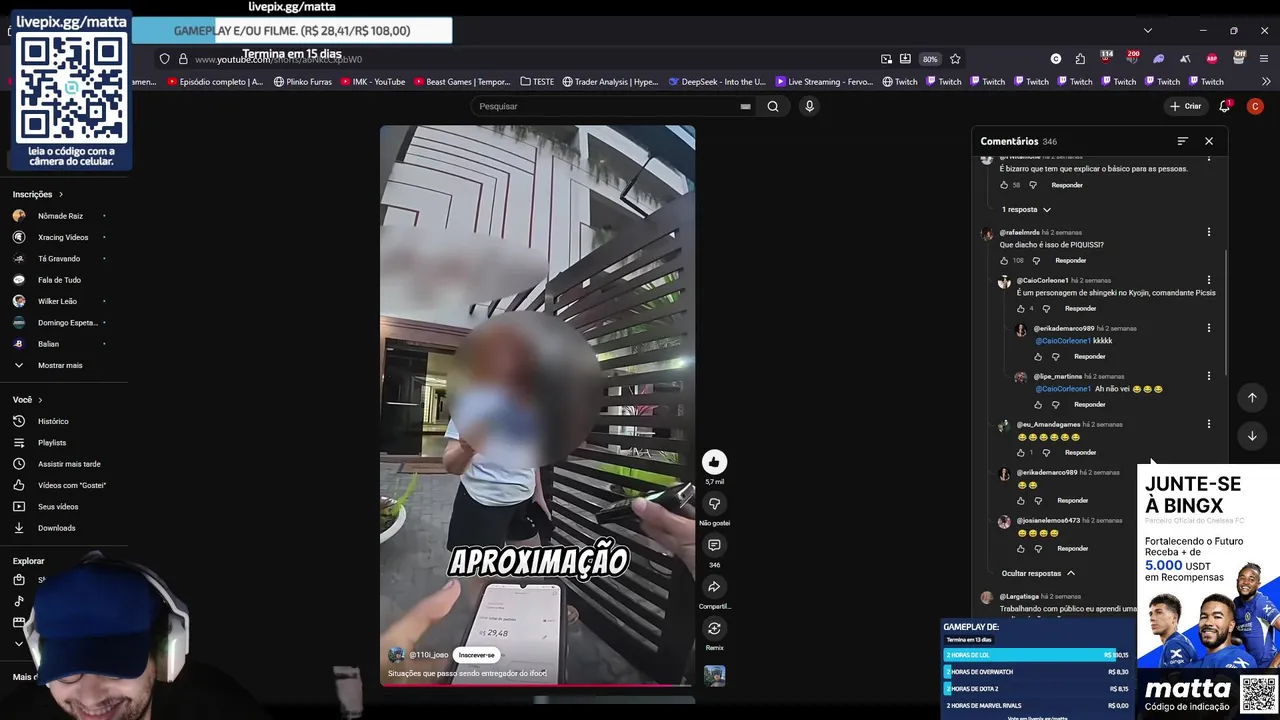Click the audio track thumbnail below Remix

pyautogui.click(x=714, y=676)
